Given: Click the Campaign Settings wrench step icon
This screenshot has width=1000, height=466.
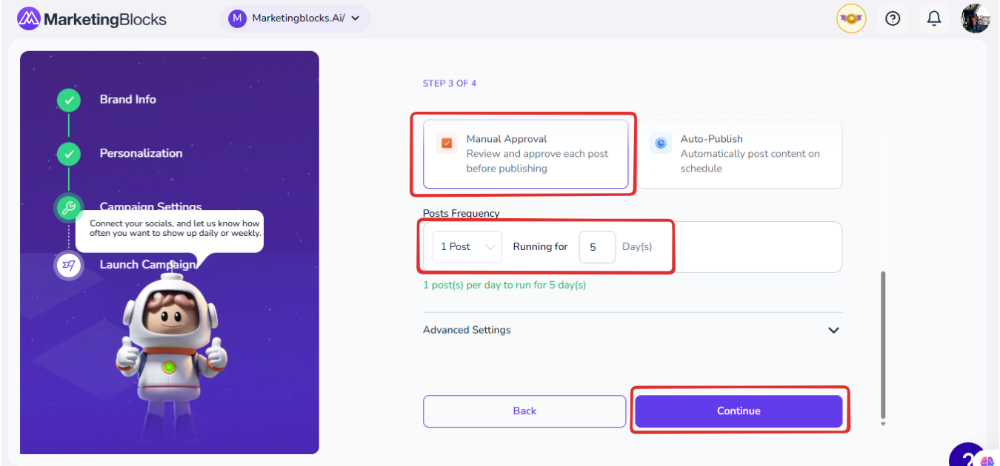Looking at the screenshot, I should pyautogui.click(x=68, y=208).
